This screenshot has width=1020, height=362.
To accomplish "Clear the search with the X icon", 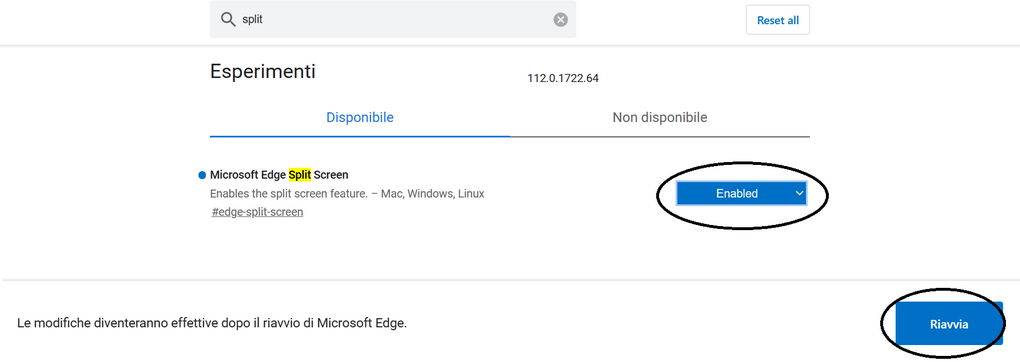I will [x=561, y=20].
